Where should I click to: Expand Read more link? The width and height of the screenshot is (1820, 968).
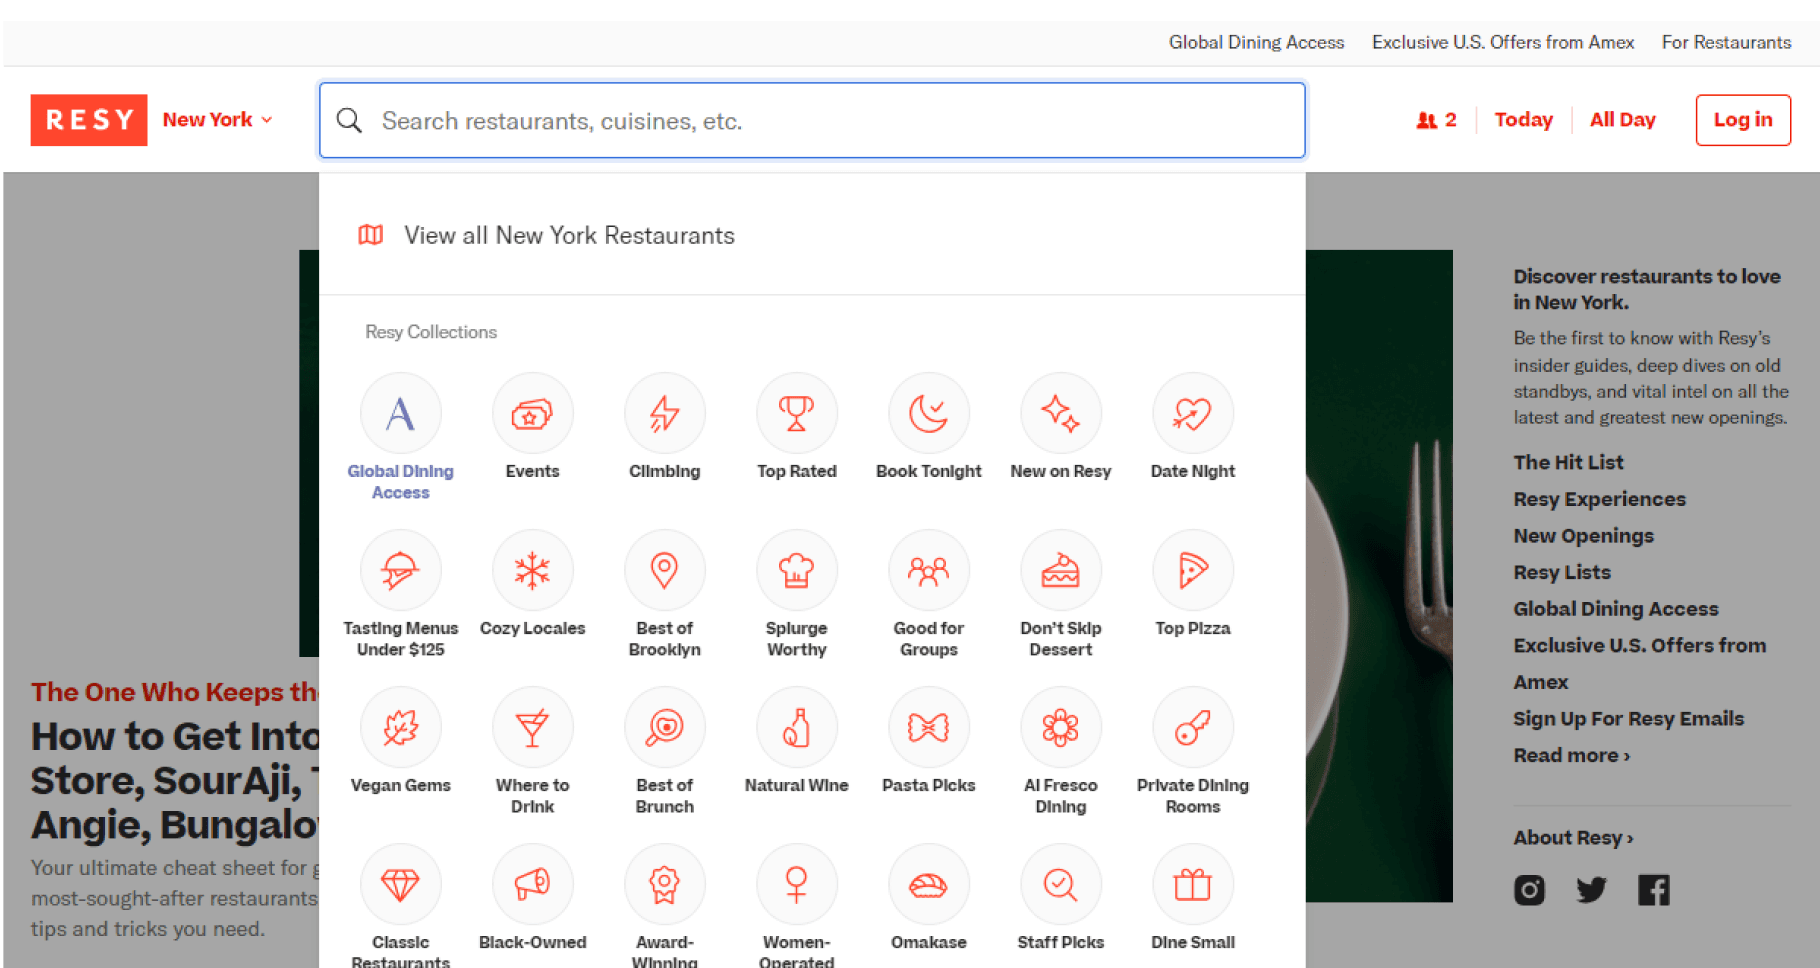point(1571,756)
